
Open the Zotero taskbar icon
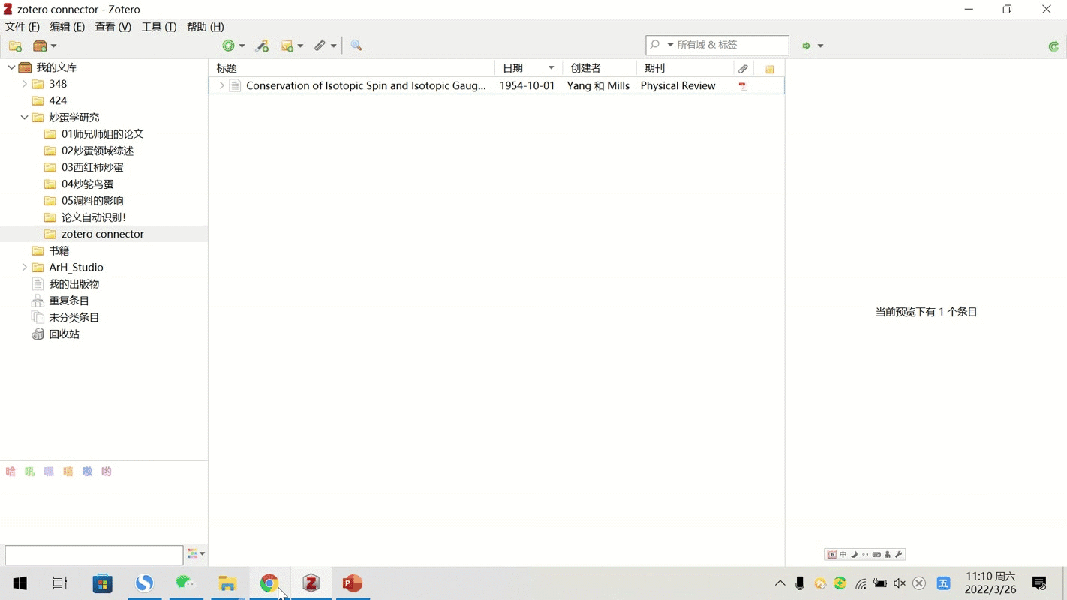tap(311, 583)
